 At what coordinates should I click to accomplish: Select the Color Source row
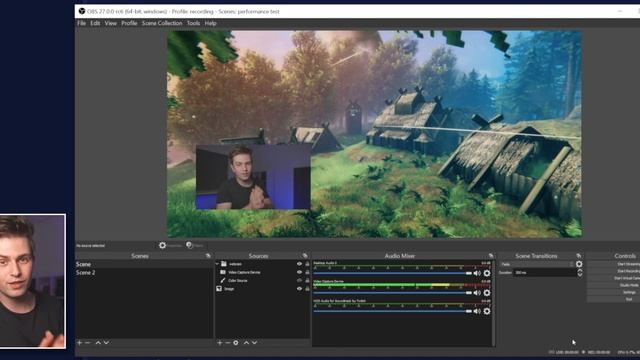(262, 280)
